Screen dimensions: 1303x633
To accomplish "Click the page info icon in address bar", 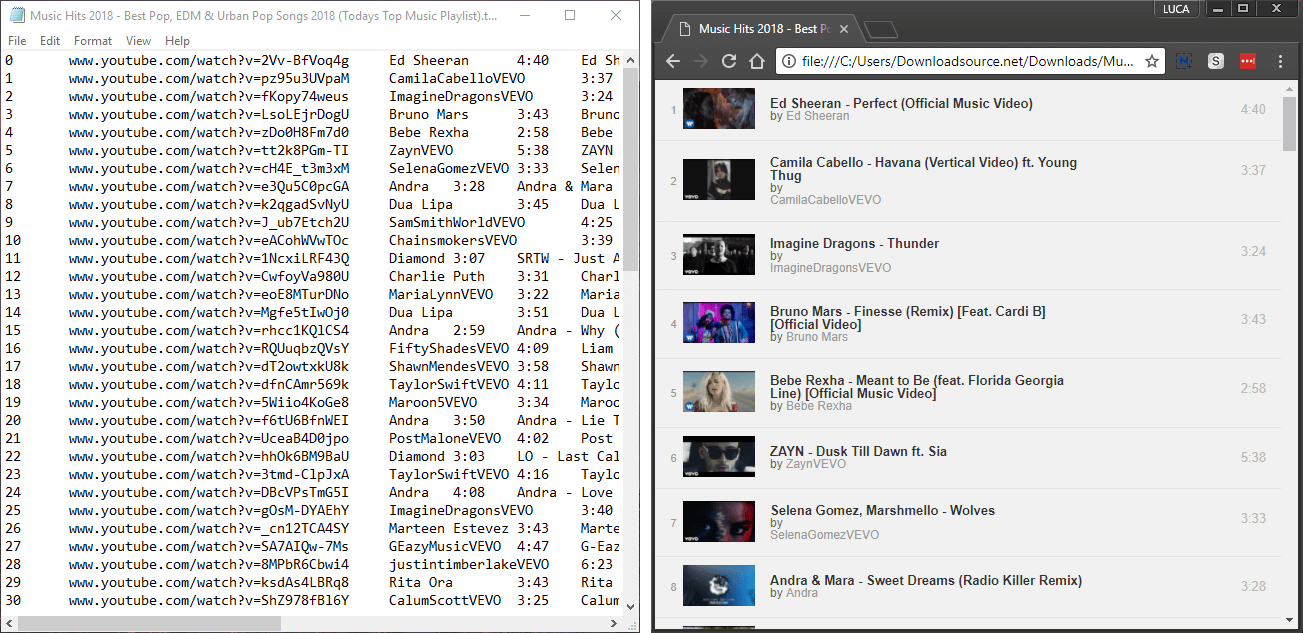I will (x=789, y=61).
